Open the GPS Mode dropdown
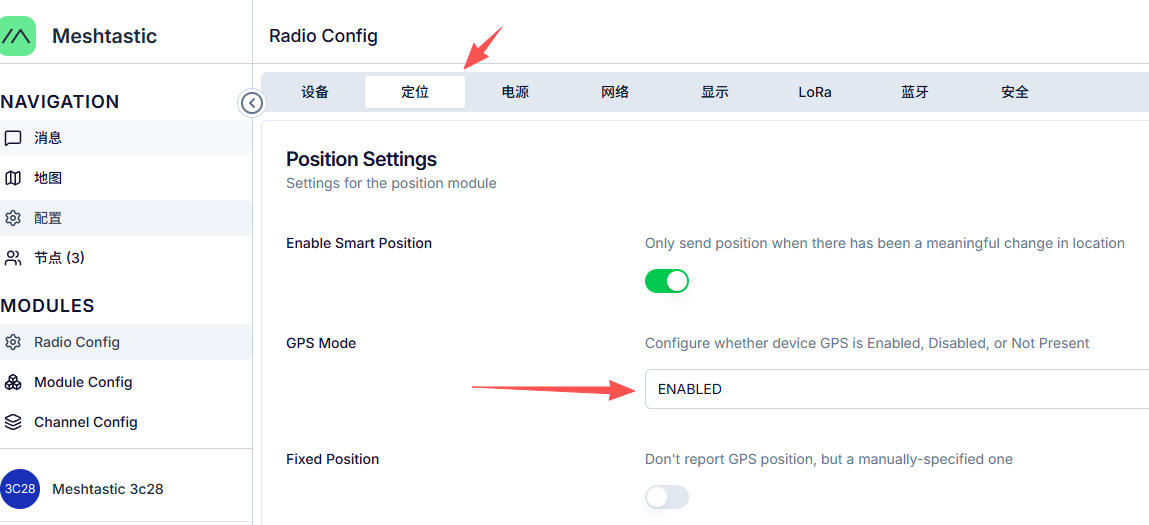Viewport: 1149px width, 525px height. 895,389
